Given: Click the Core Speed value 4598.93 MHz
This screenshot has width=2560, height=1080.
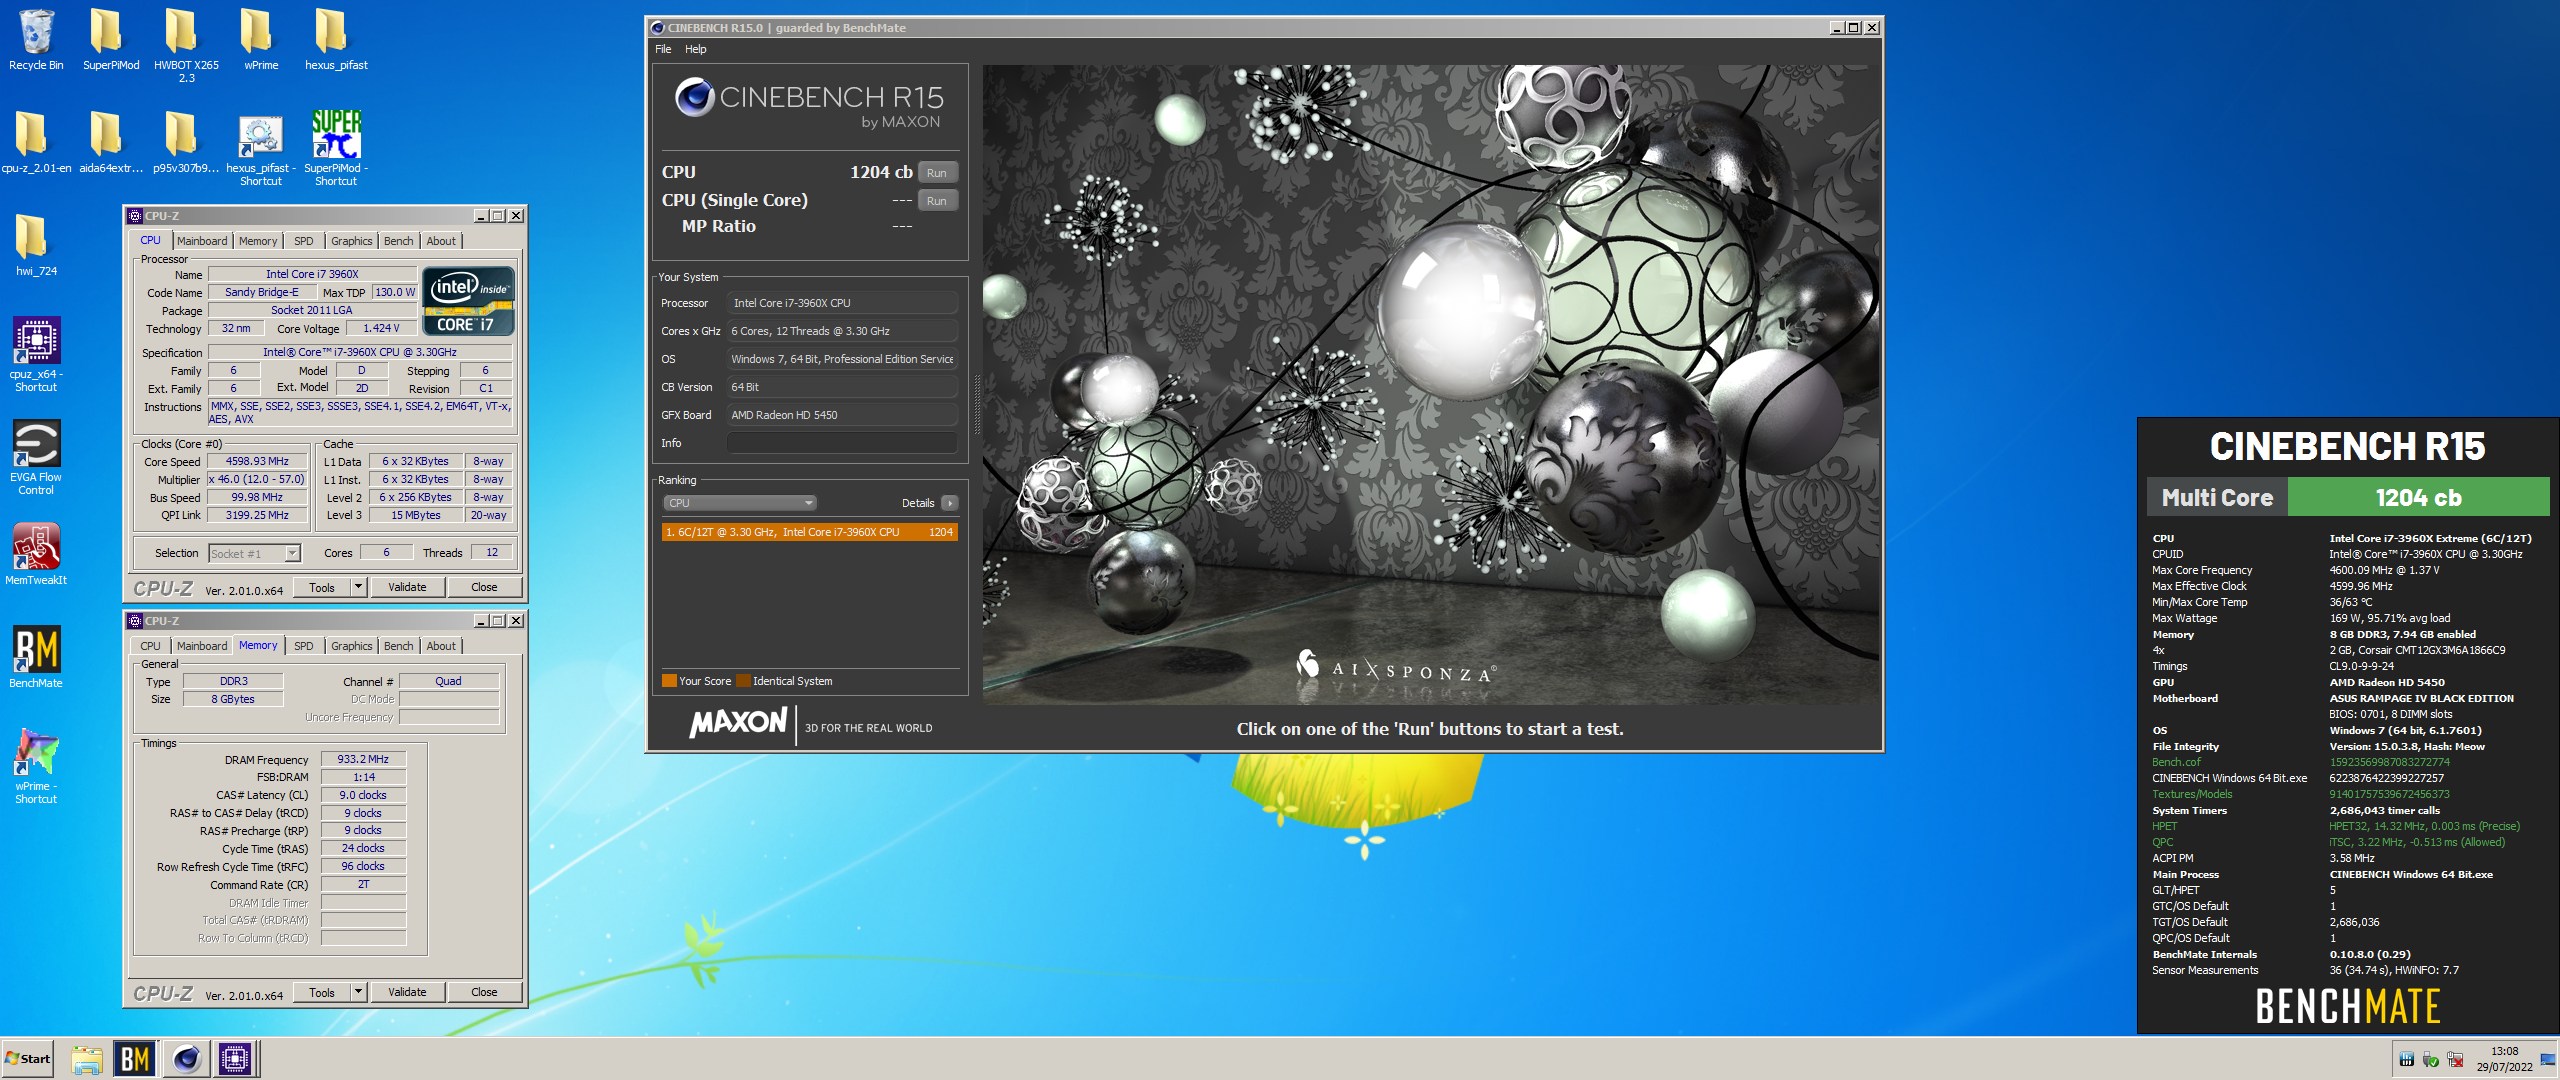Looking at the screenshot, I should [257, 461].
